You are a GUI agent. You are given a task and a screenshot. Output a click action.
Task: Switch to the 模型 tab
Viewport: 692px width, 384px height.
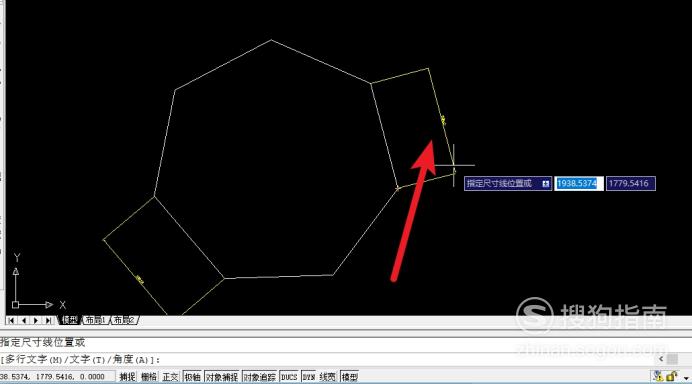[x=70, y=320]
